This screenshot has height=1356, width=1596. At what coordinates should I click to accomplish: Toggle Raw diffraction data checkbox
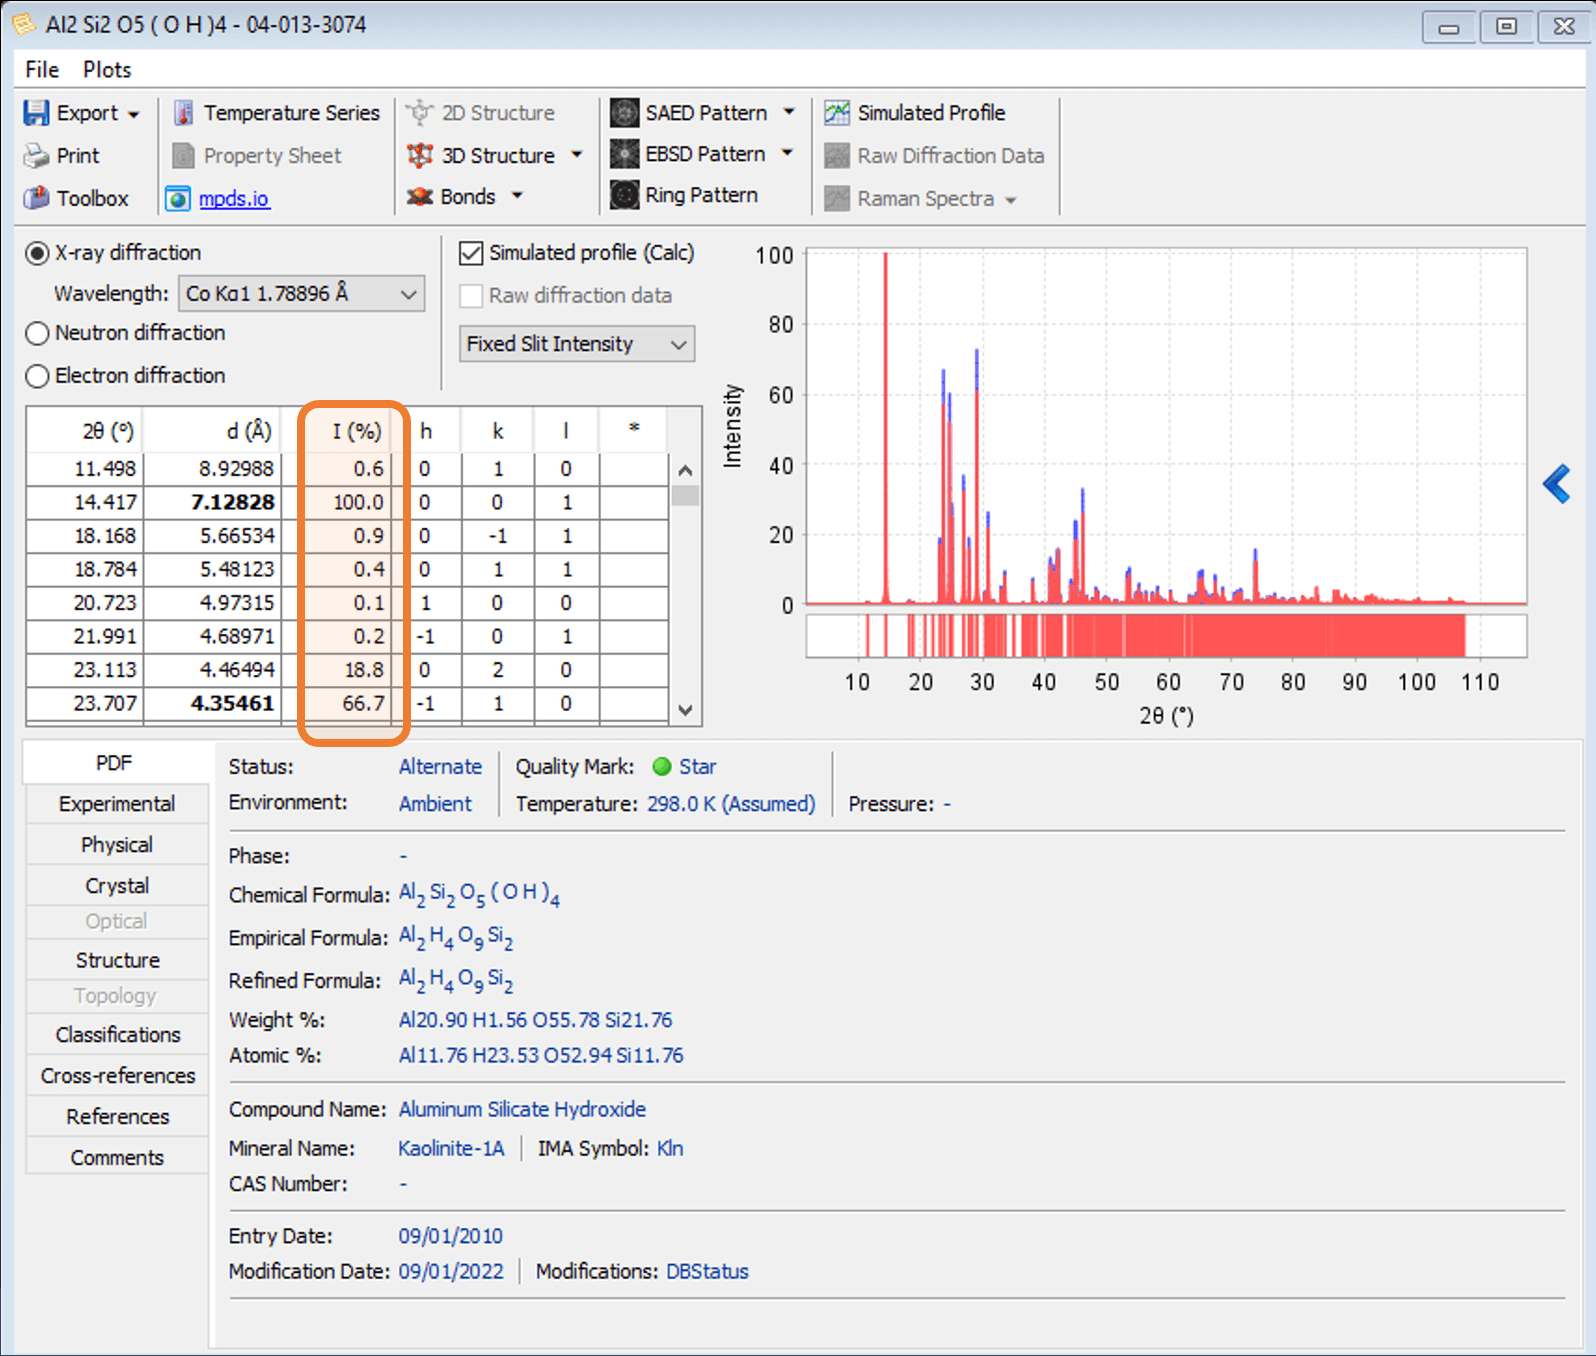point(471,296)
